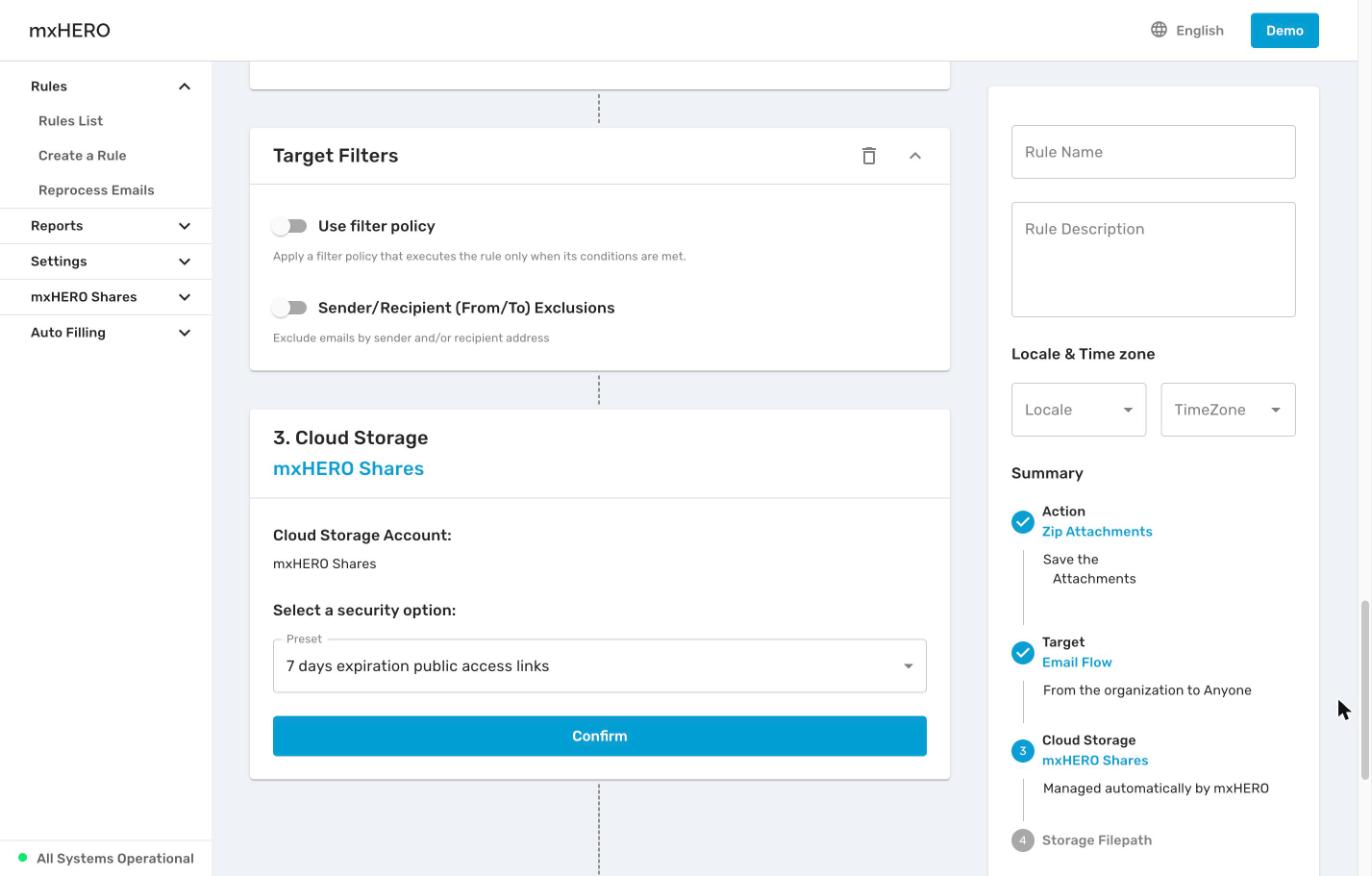Click the Demo account button
This screenshot has width=1372, height=876.
(x=1284, y=30)
